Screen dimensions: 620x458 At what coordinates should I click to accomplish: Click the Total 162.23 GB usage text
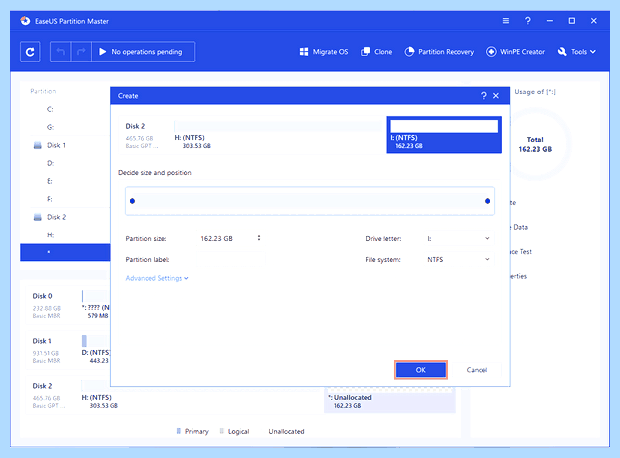click(x=535, y=144)
